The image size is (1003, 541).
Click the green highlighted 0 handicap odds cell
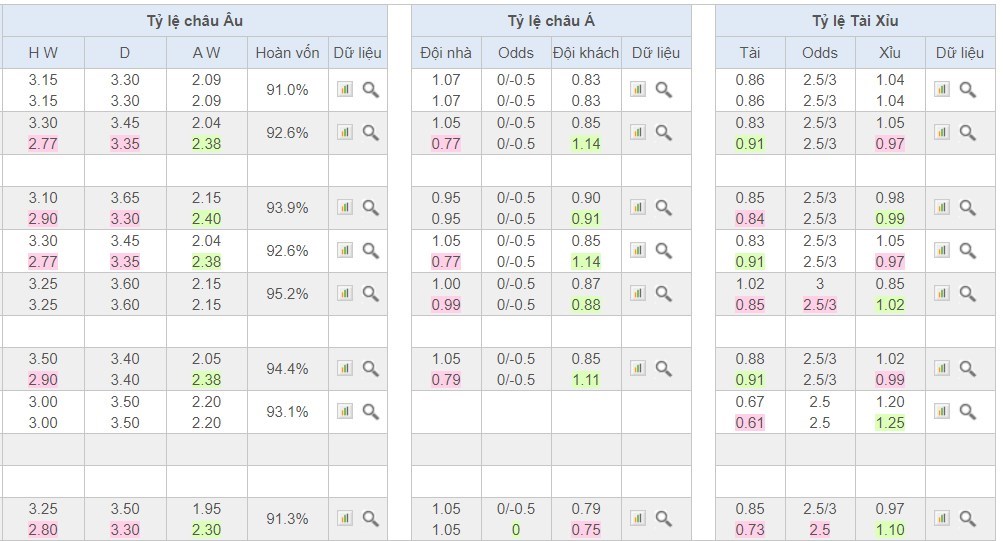pyautogui.click(x=516, y=530)
